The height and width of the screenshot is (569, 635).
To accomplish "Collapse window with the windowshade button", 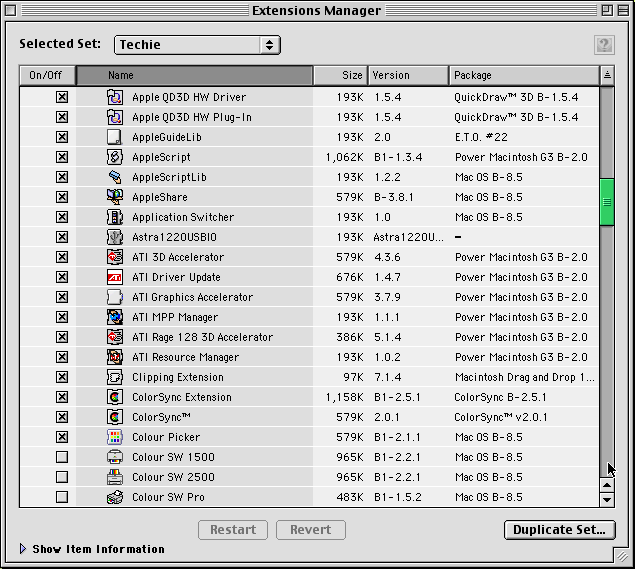I will click(x=623, y=10).
